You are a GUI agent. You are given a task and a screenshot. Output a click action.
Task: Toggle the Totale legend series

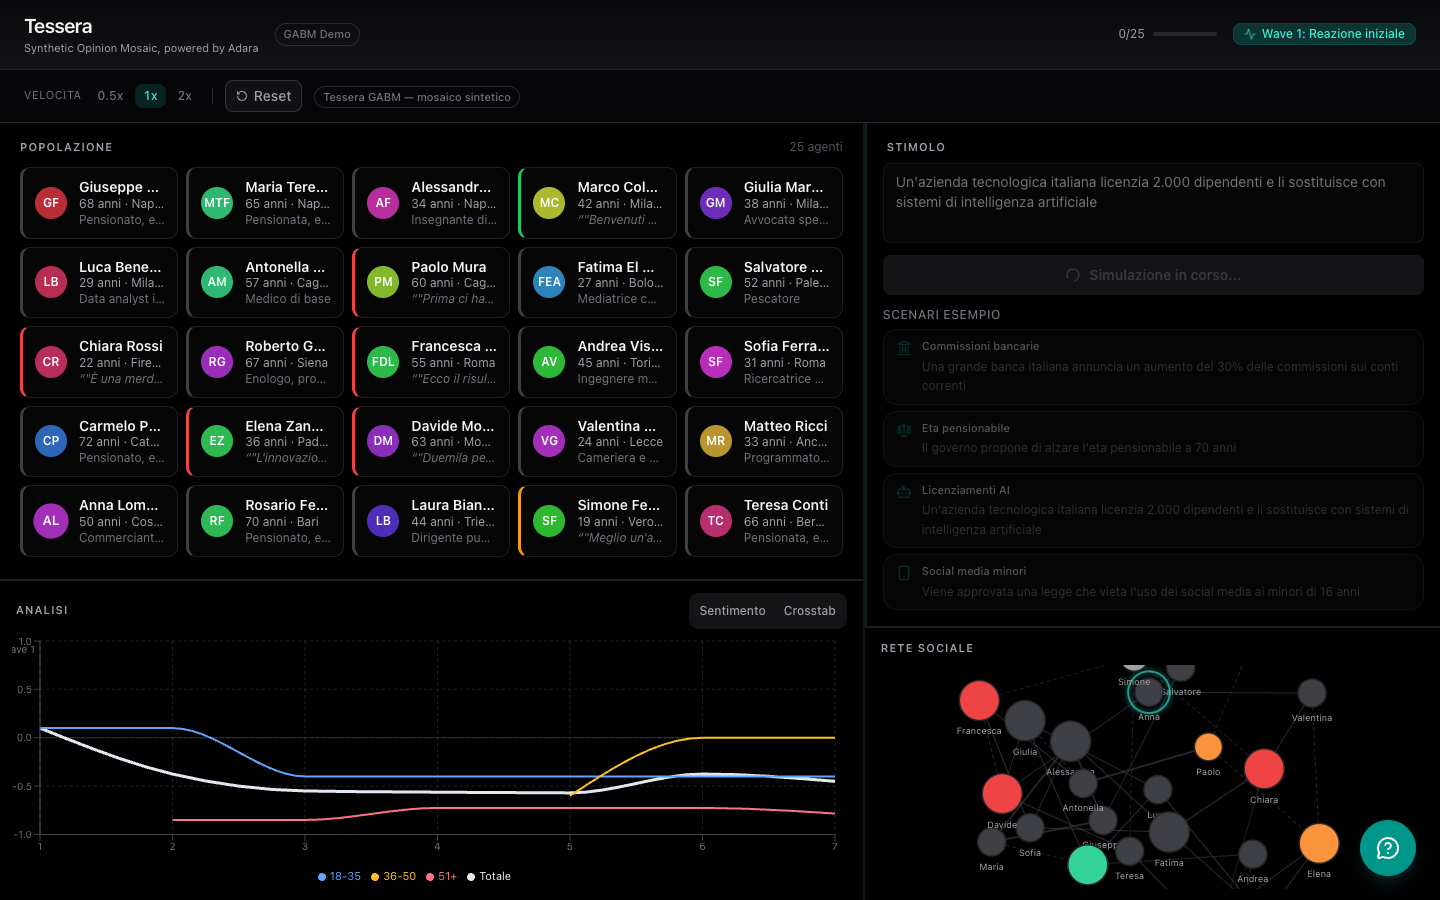pos(489,876)
